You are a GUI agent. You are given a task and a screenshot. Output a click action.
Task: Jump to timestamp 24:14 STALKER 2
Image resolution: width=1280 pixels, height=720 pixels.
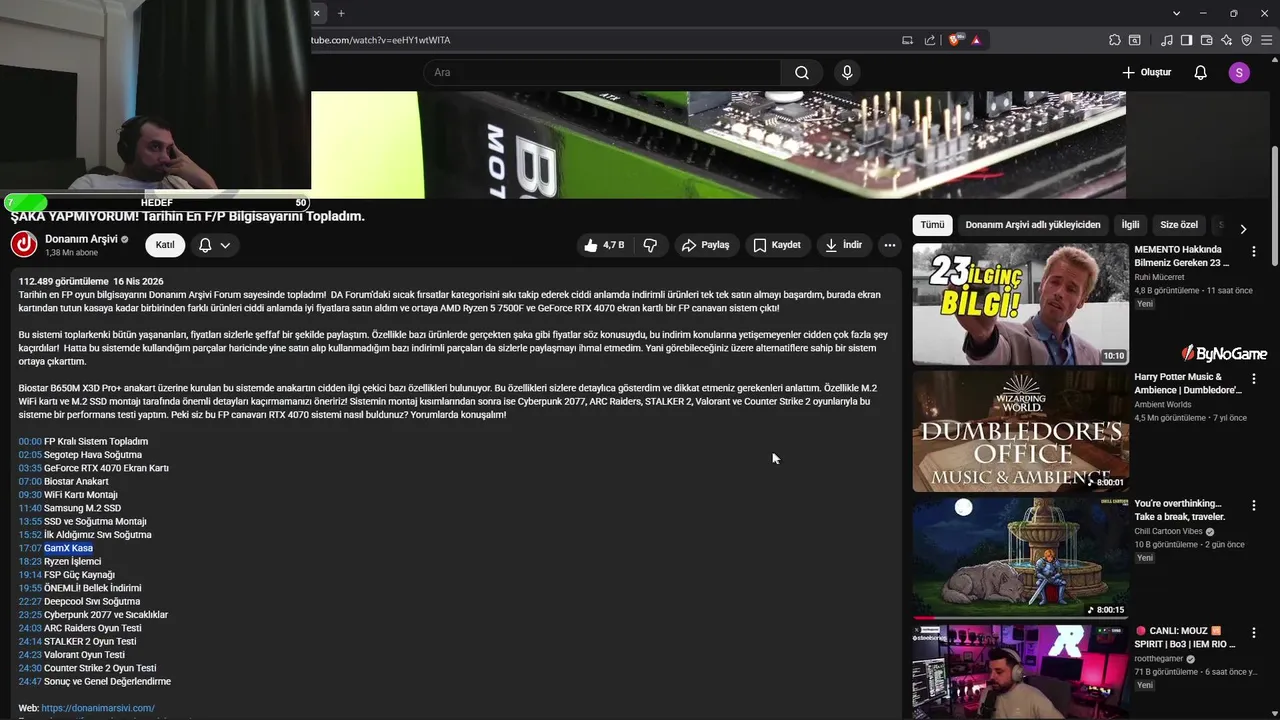pos(30,641)
